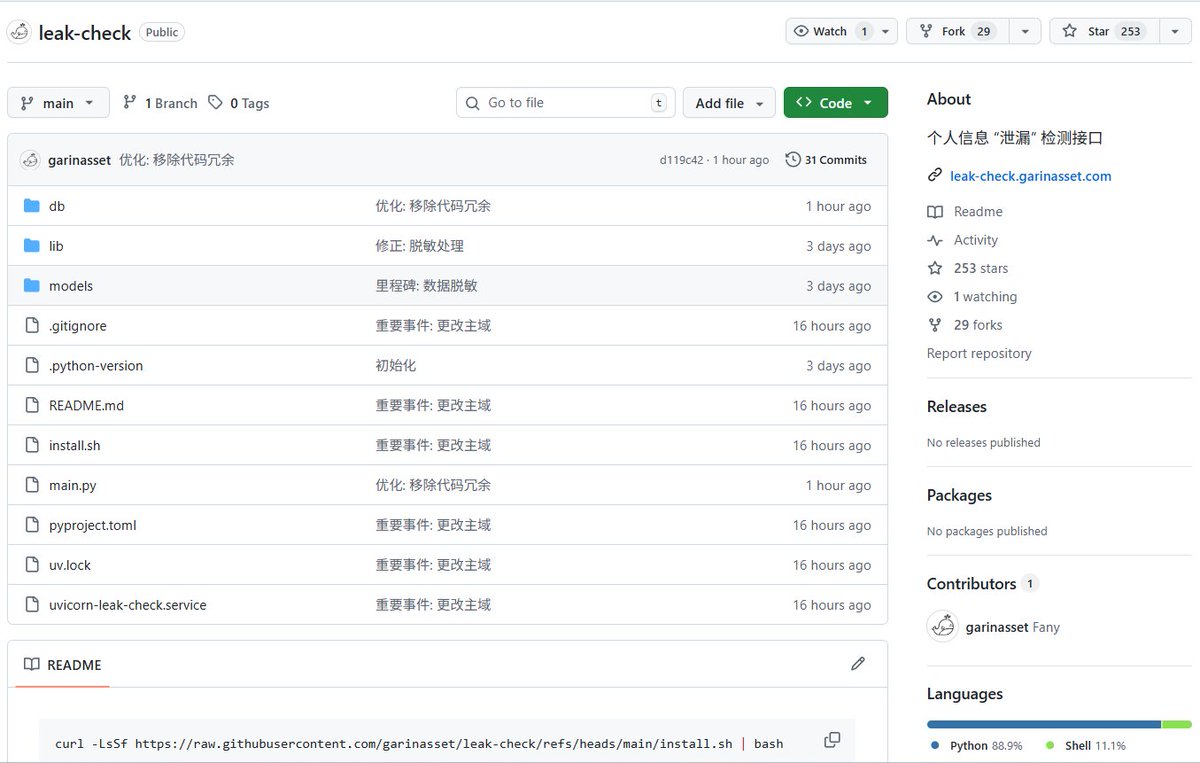Open the green Code dropdown
The height and width of the screenshot is (763, 1200).
[835, 102]
